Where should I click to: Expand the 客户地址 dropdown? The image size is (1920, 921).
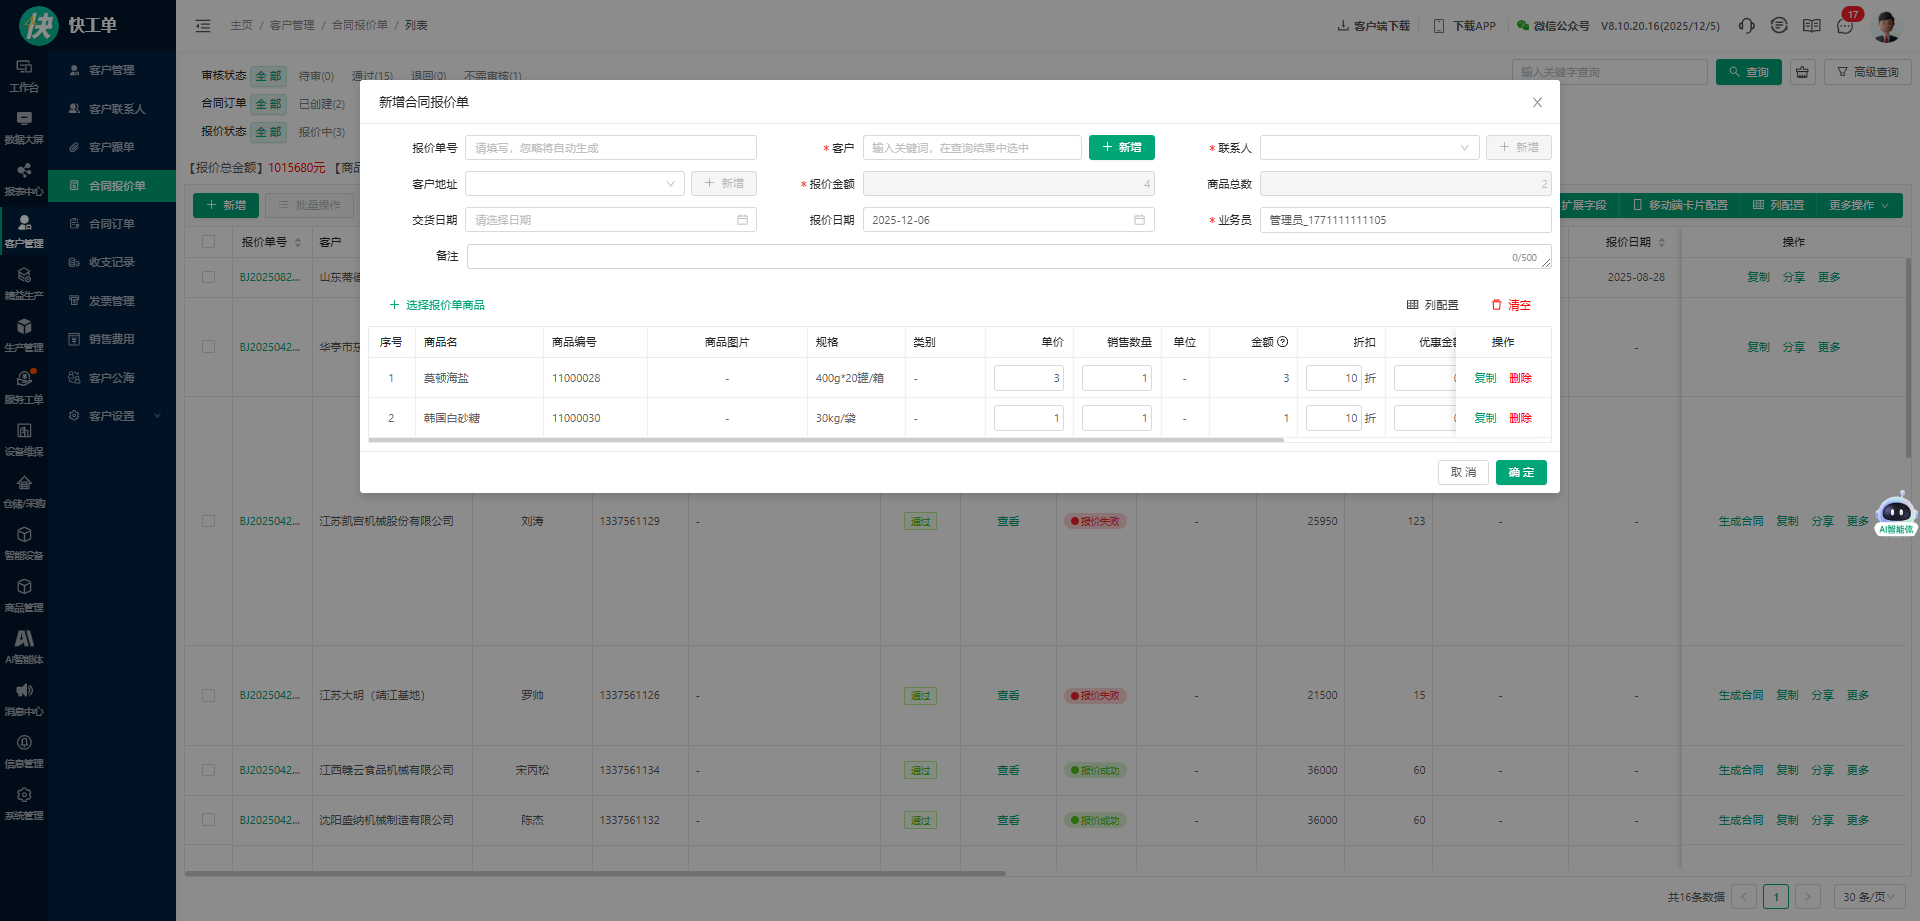tap(574, 184)
